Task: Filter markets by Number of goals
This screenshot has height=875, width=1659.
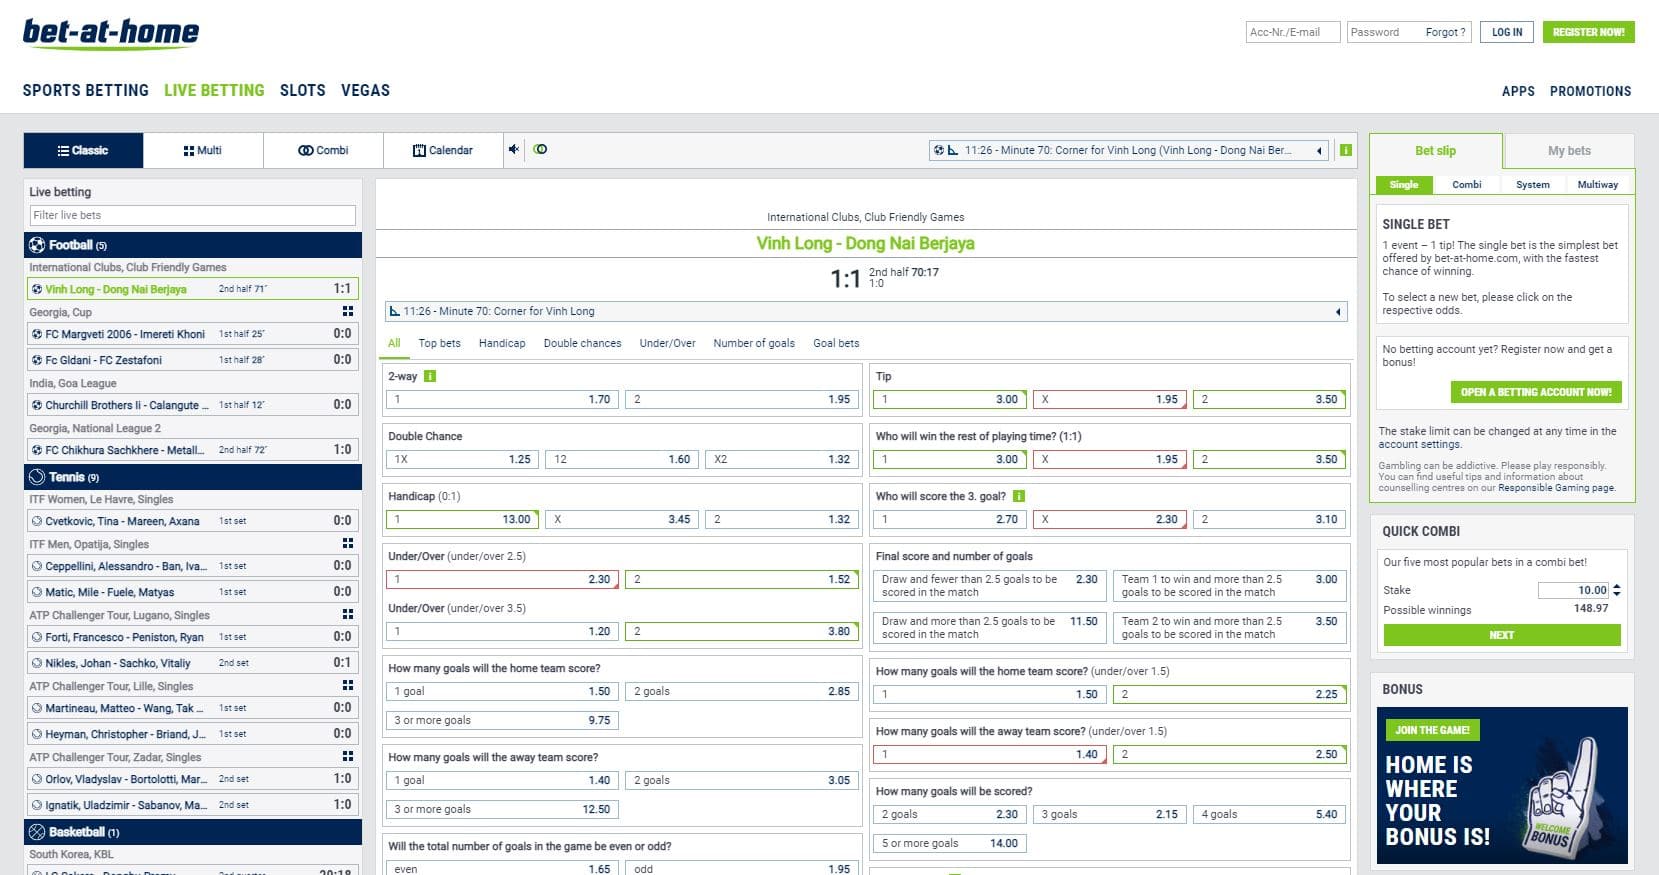Action: tap(754, 343)
